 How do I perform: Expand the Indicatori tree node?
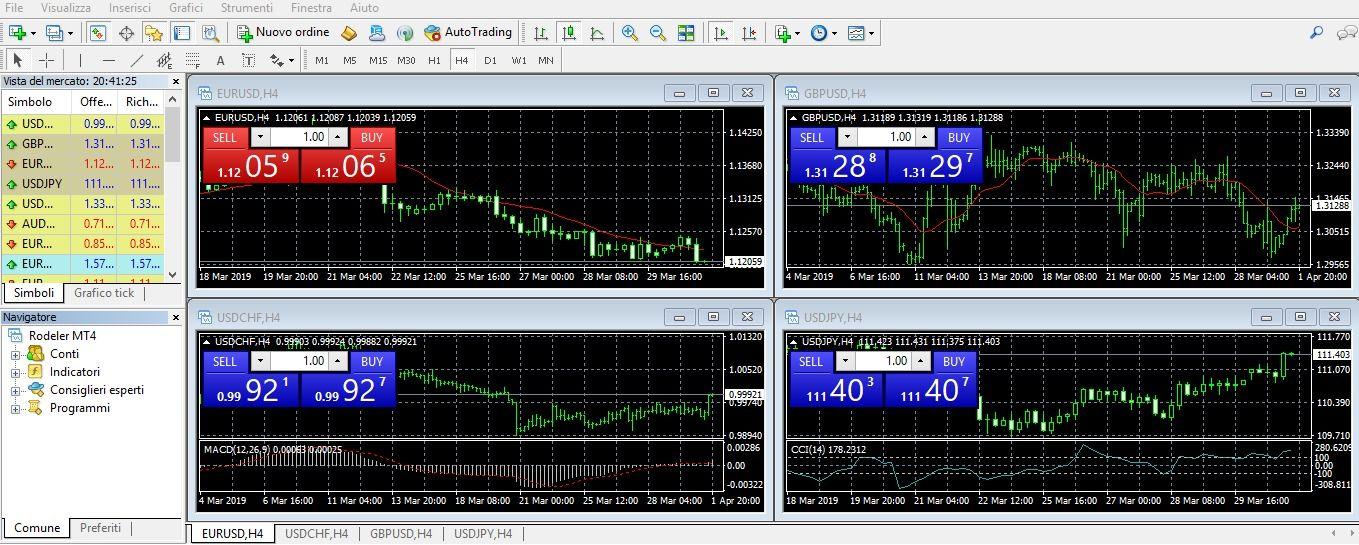(16, 372)
